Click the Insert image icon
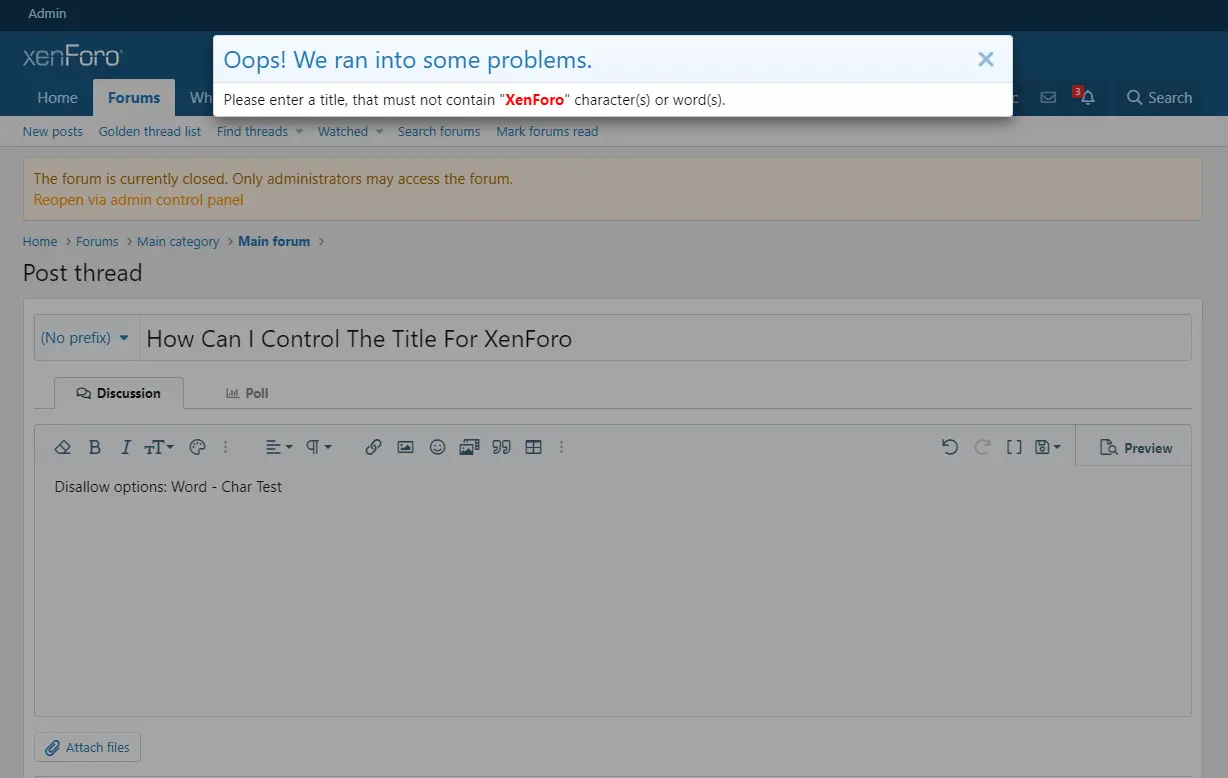Image resolution: width=1228 pixels, height=778 pixels. (x=405, y=447)
